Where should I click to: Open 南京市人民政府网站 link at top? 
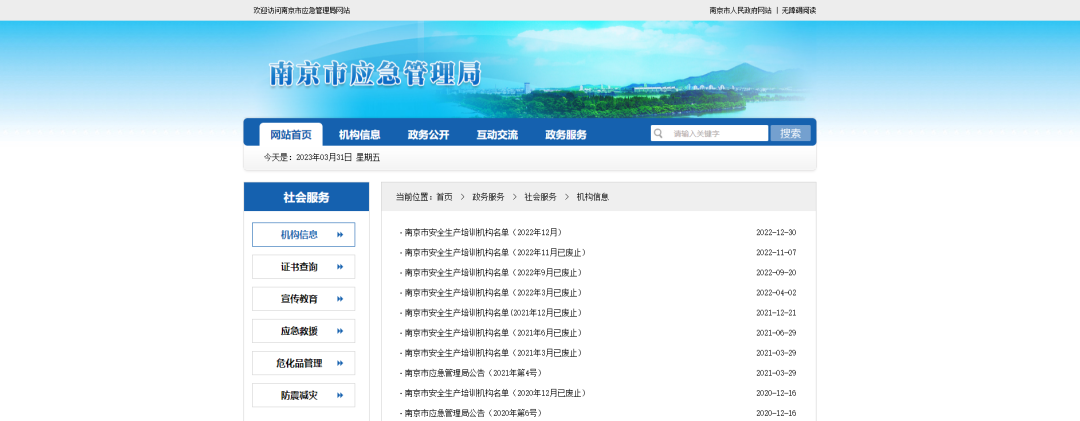[x=740, y=10]
